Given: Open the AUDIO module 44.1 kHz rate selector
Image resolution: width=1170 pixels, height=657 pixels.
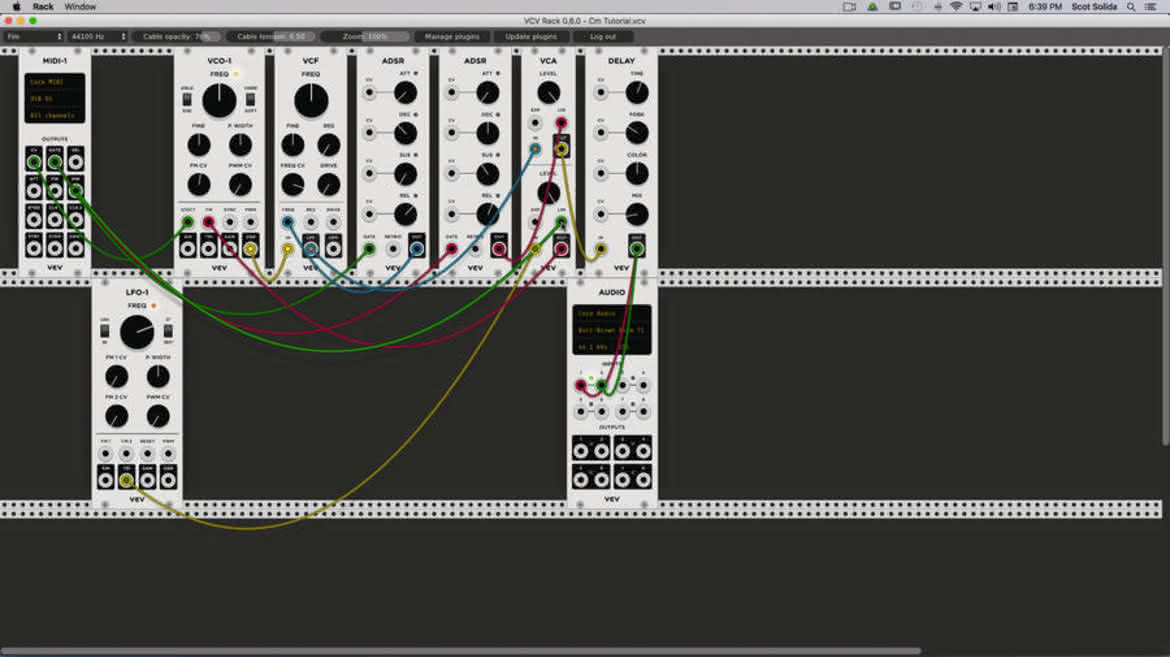Looking at the screenshot, I should 611,347.
